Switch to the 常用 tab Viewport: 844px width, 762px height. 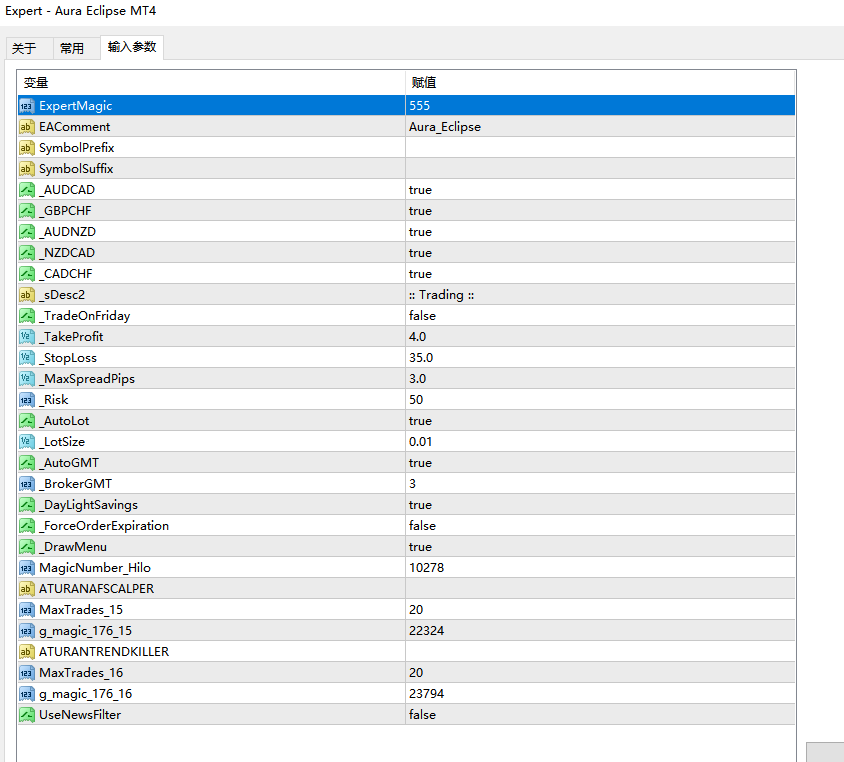click(73, 48)
